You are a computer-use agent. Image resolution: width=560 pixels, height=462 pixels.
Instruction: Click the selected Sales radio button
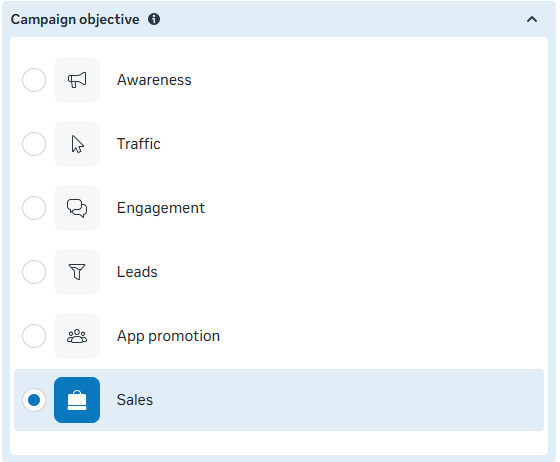pyautogui.click(x=34, y=400)
